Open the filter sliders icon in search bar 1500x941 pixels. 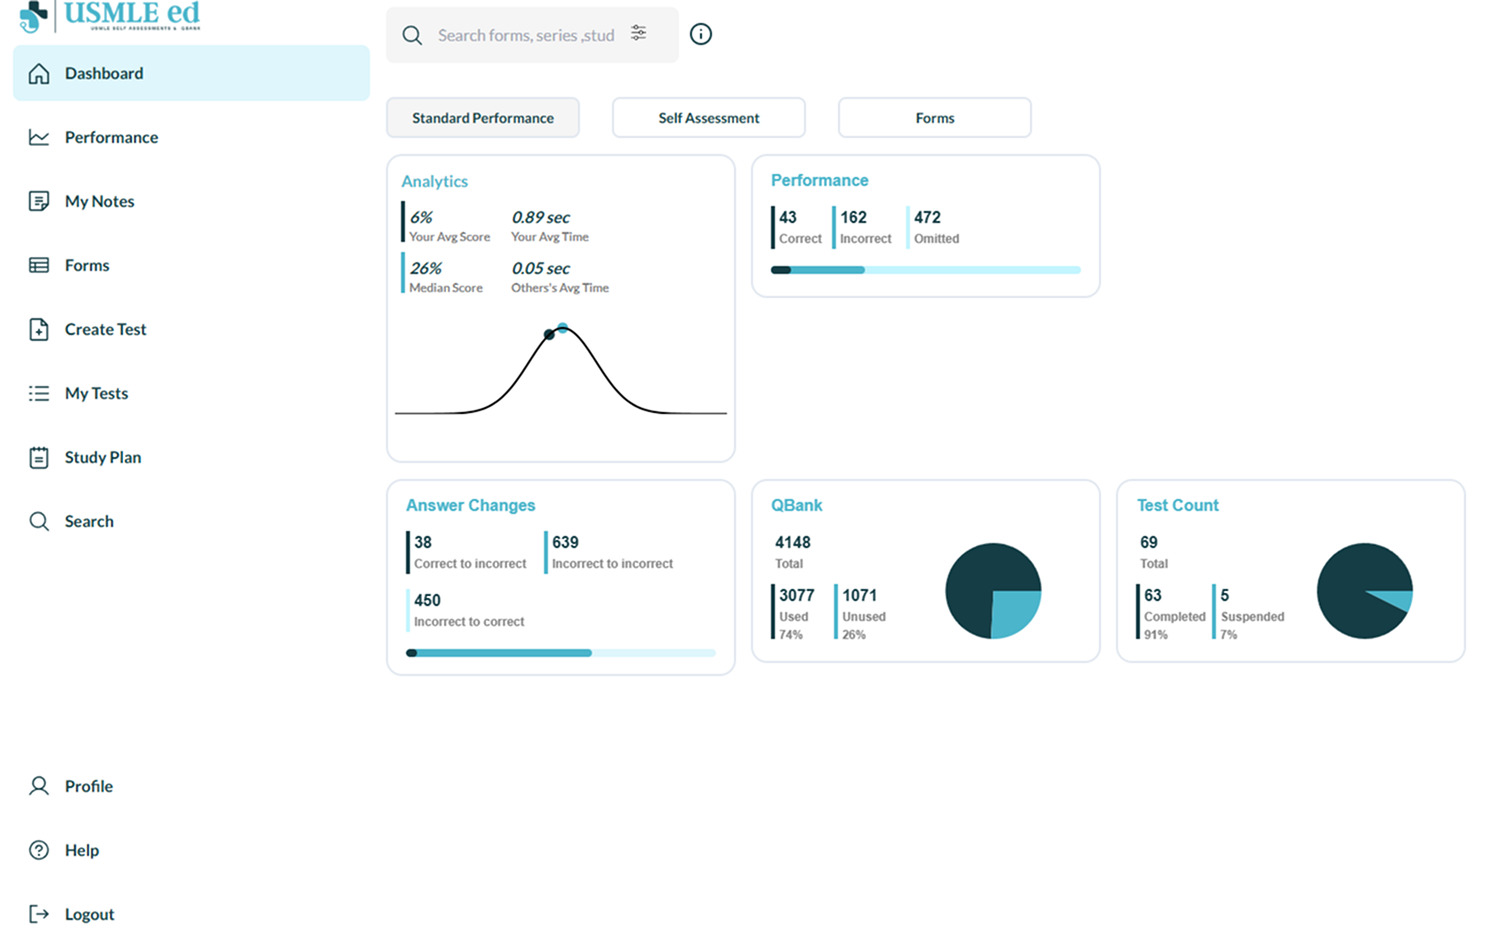(x=638, y=32)
